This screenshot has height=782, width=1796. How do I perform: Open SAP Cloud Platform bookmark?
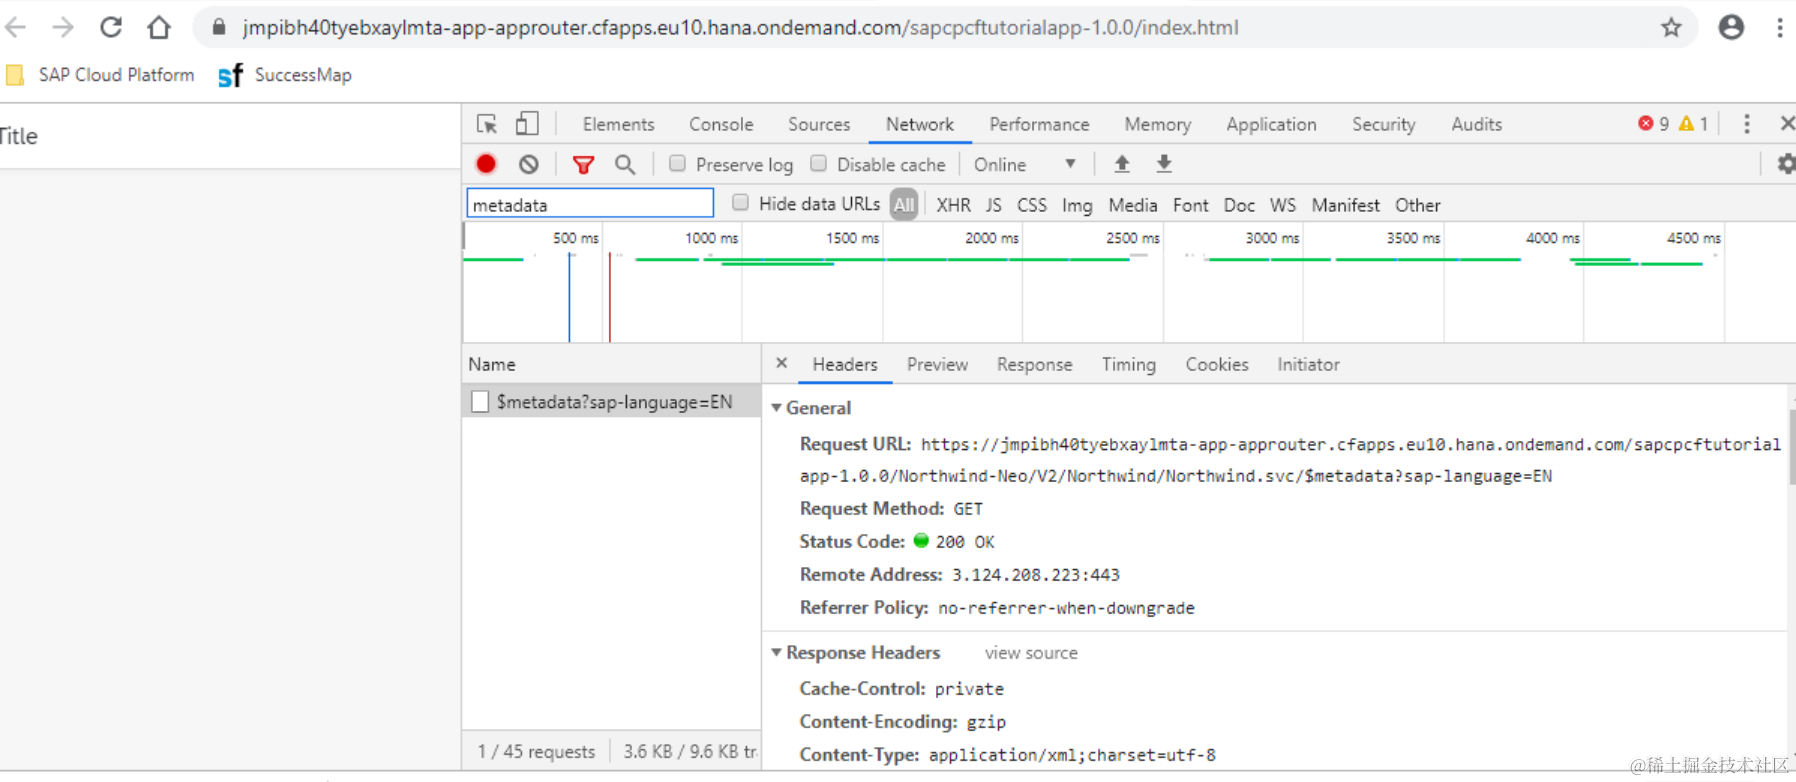pyautogui.click(x=101, y=75)
